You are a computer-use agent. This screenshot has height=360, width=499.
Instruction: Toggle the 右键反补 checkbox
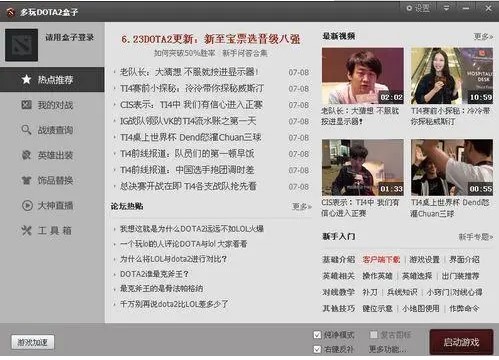(317, 349)
